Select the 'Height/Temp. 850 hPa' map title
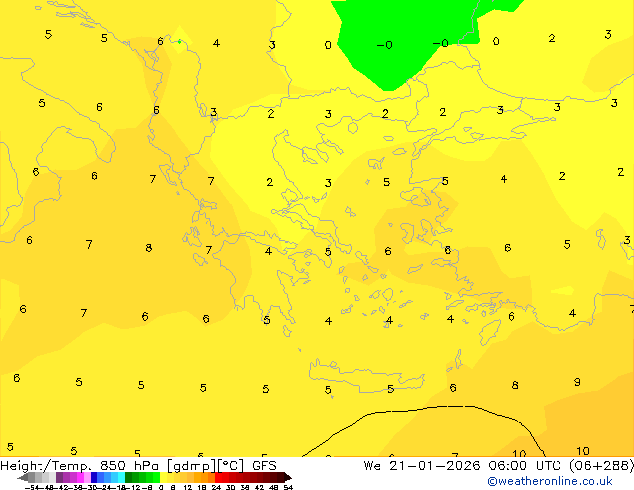Screen dimensions: 634x490 [80, 466]
